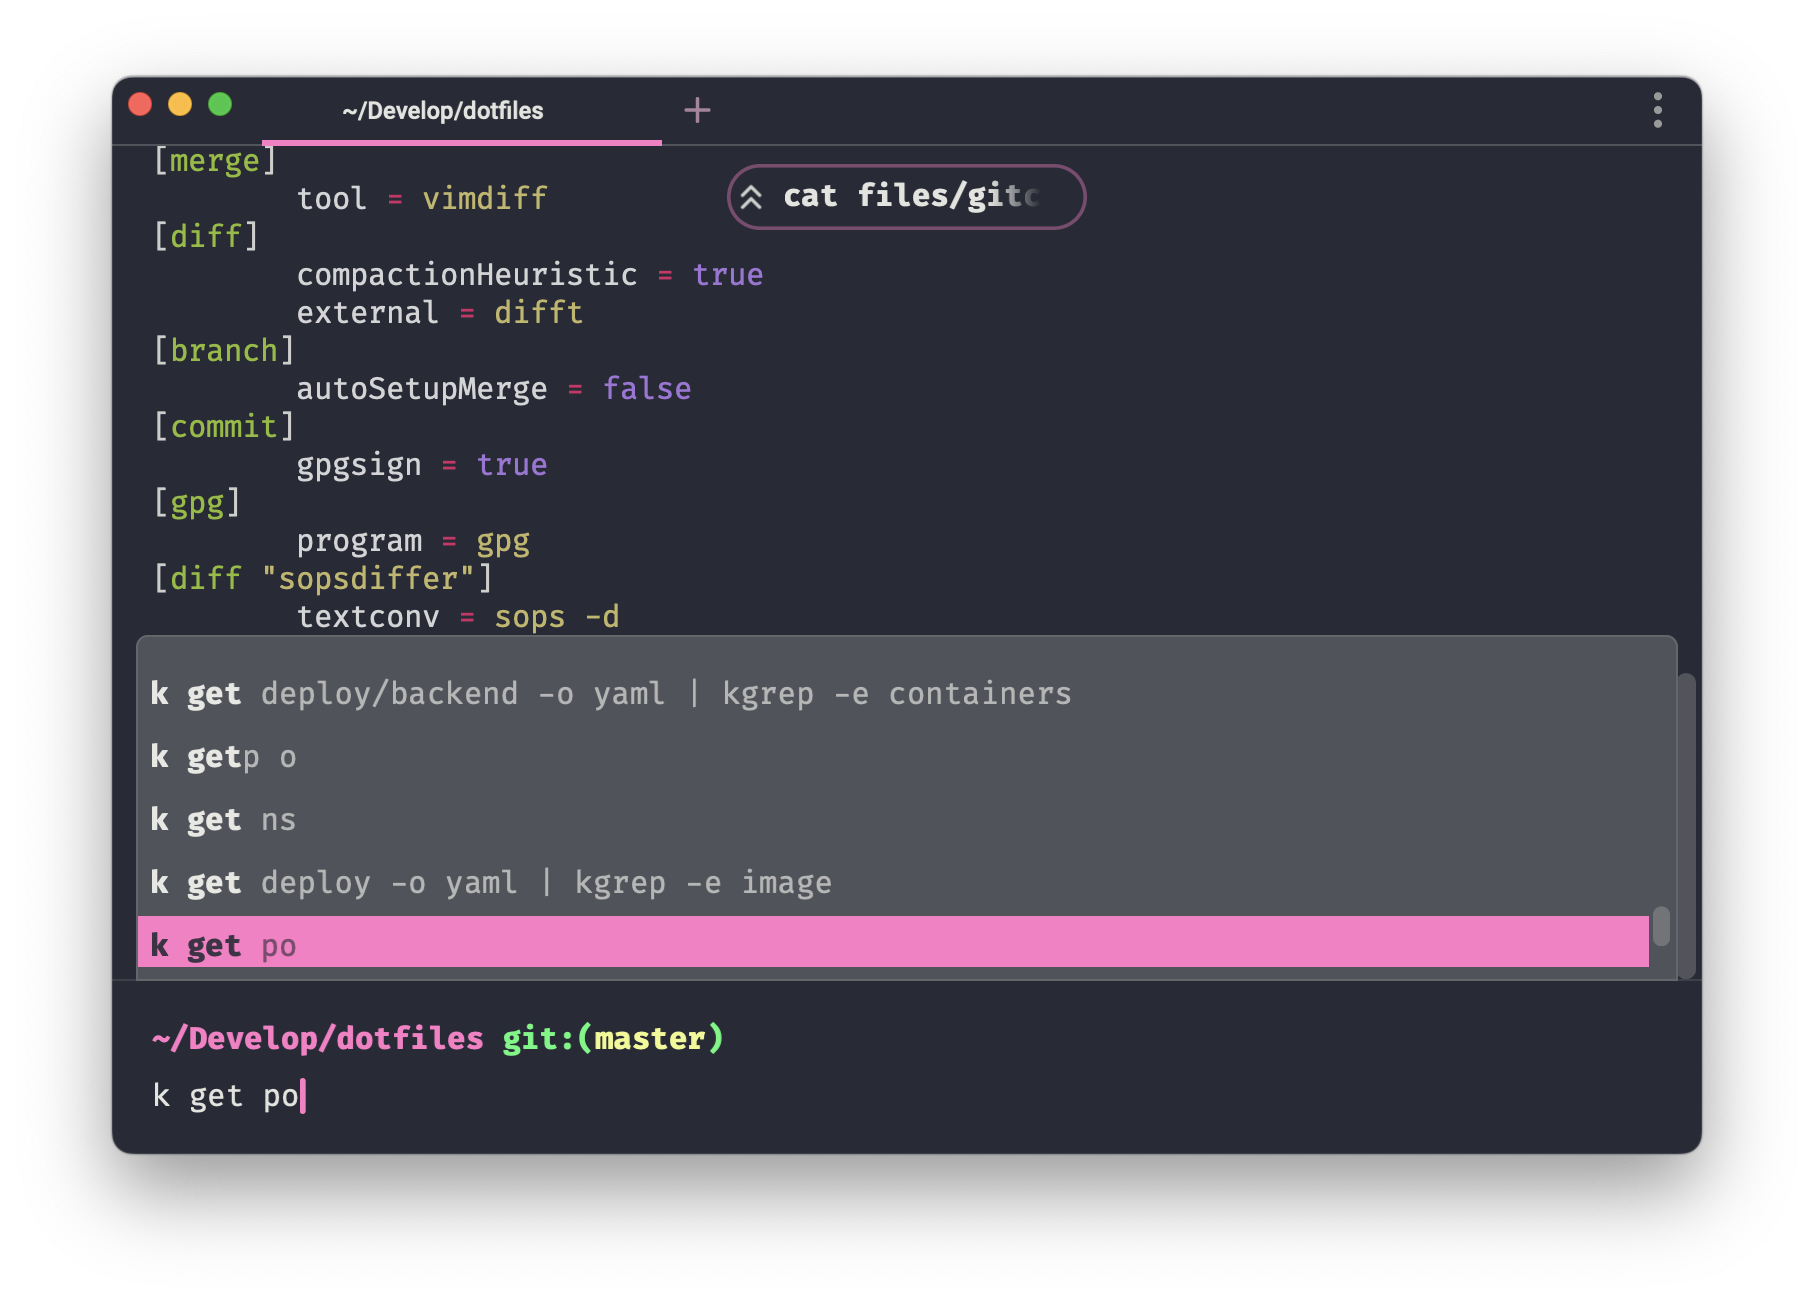Open the vertical three-dot menu
The width and height of the screenshot is (1814, 1302).
[1657, 110]
